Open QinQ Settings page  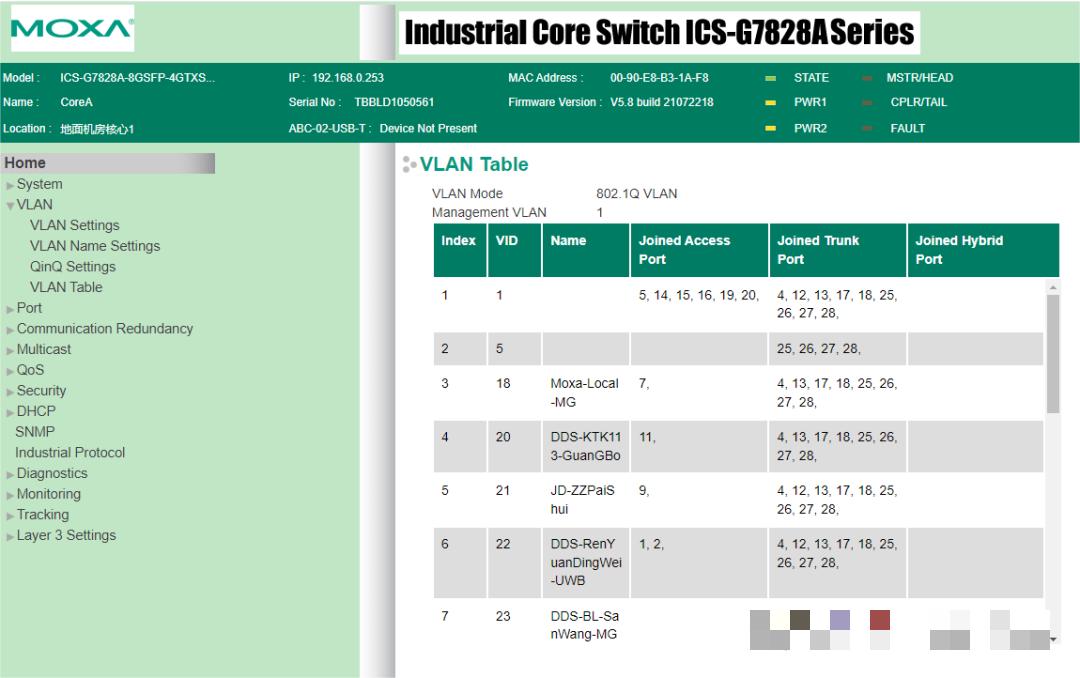pos(73,267)
